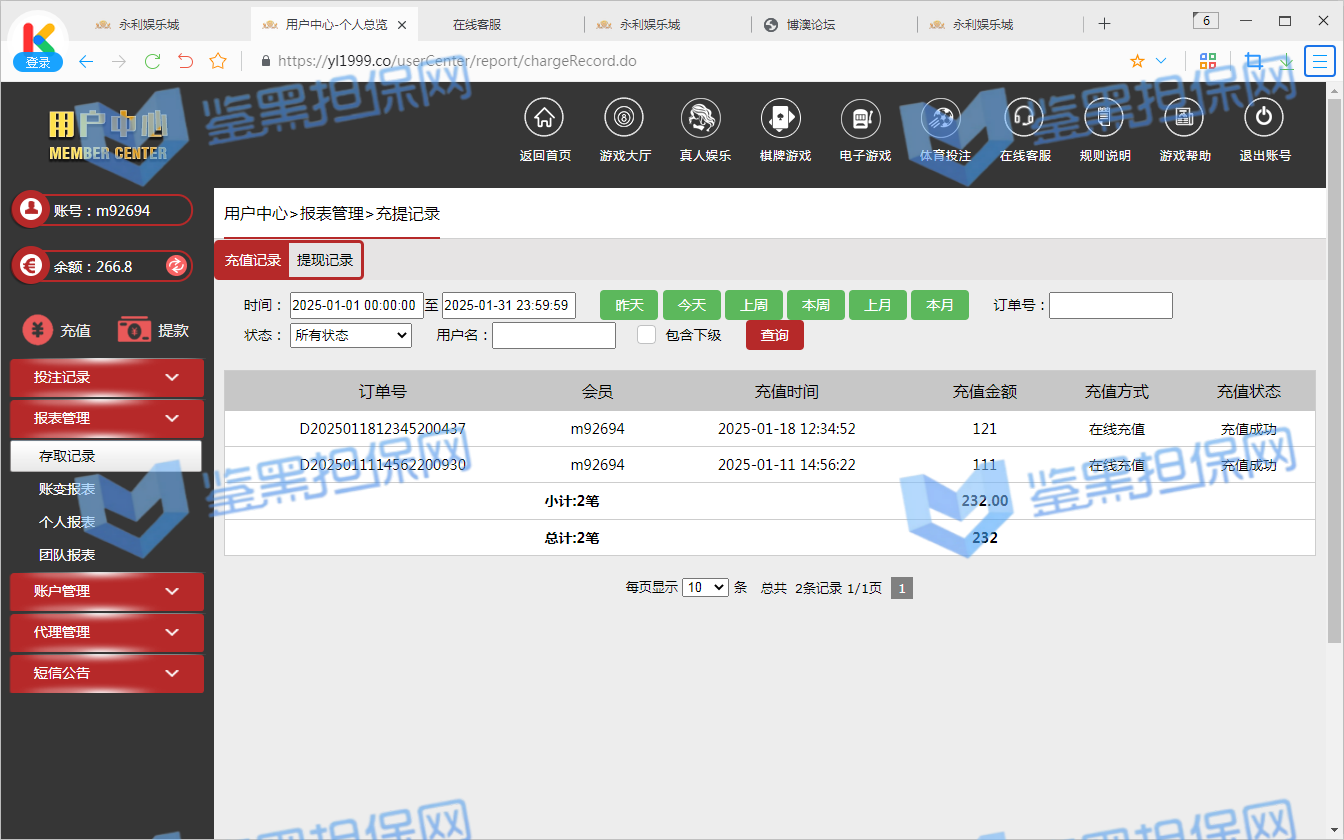This screenshot has height=840, width=1344.
Task: Open the 规则说明 icon
Action: 1104,118
